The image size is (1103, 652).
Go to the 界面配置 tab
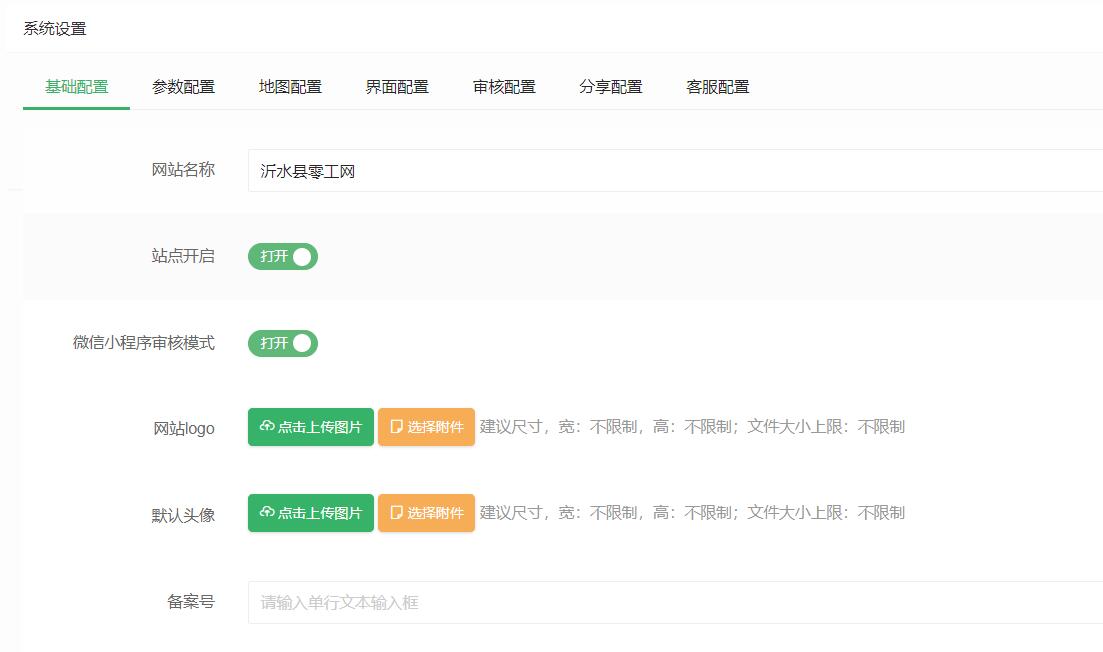point(397,87)
